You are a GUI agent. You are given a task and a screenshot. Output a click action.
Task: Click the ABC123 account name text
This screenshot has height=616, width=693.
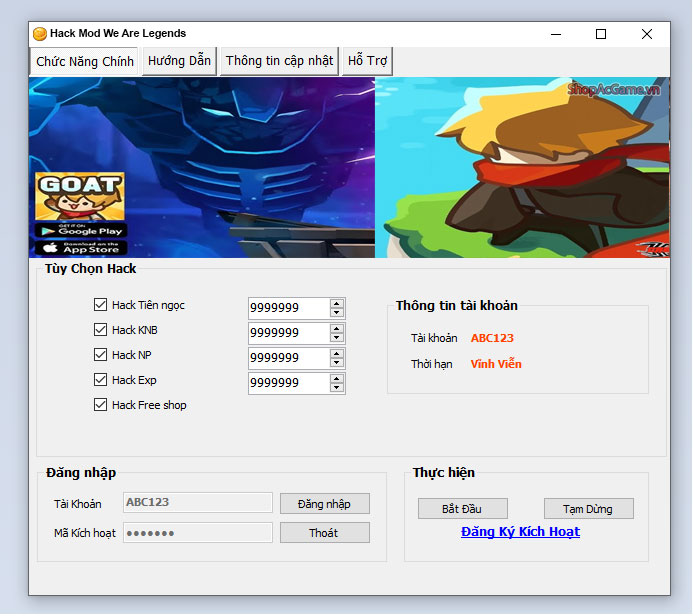(x=492, y=338)
